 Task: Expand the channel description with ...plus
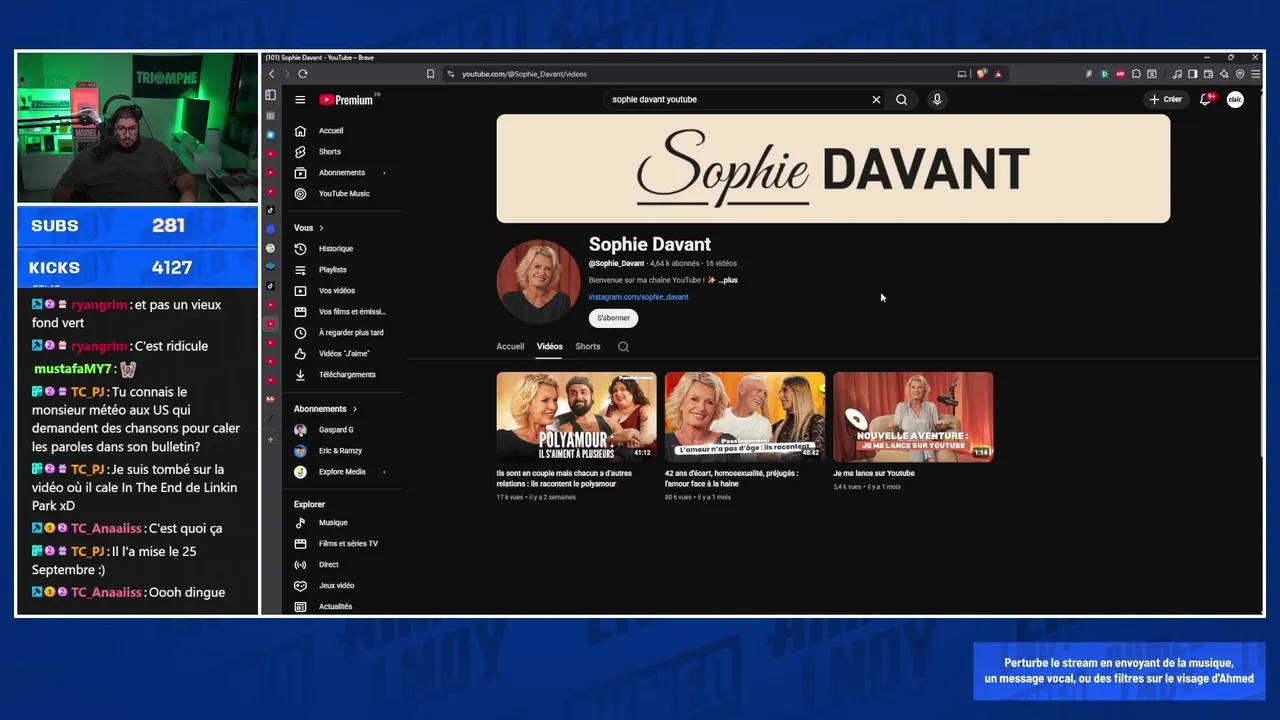pyautogui.click(x=728, y=280)
